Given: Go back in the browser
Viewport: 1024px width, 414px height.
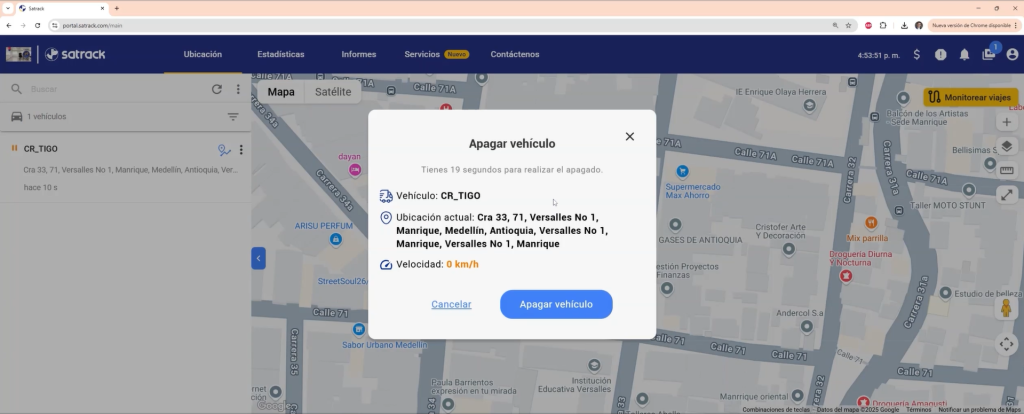Looking at the screenshot, I should coord(8,25).
